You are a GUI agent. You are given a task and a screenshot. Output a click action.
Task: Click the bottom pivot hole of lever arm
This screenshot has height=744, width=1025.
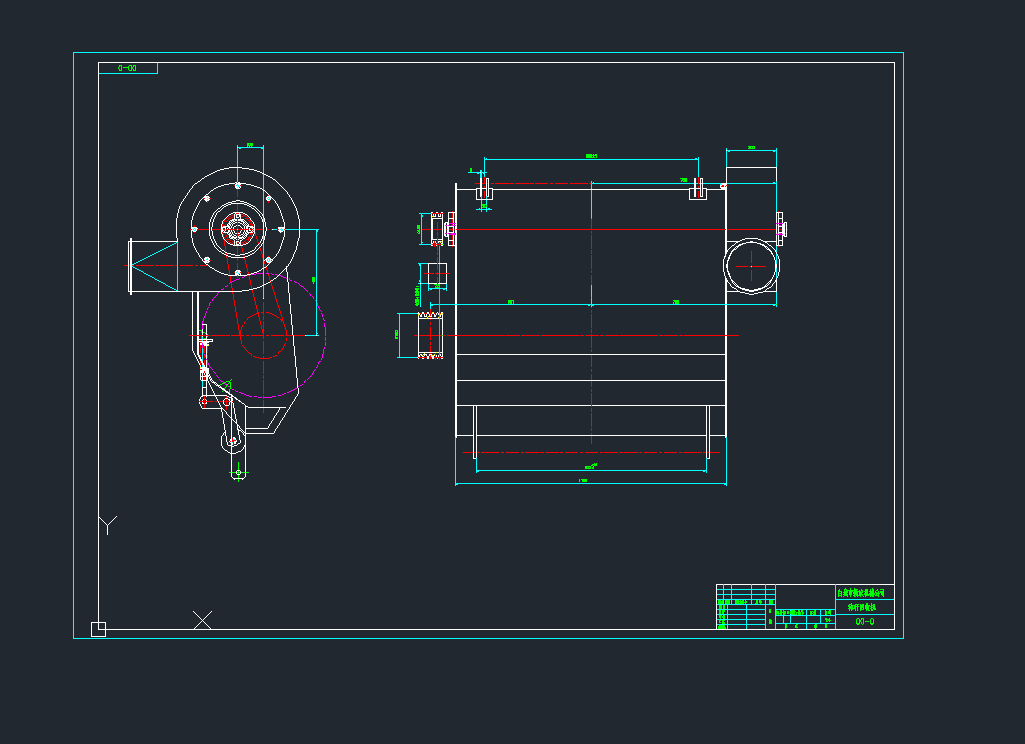click(237, 472)
